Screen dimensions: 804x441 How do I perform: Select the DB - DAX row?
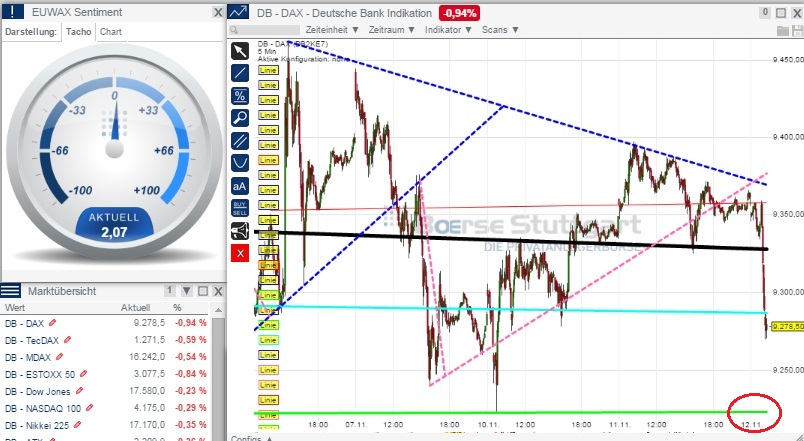coord(106,323)
